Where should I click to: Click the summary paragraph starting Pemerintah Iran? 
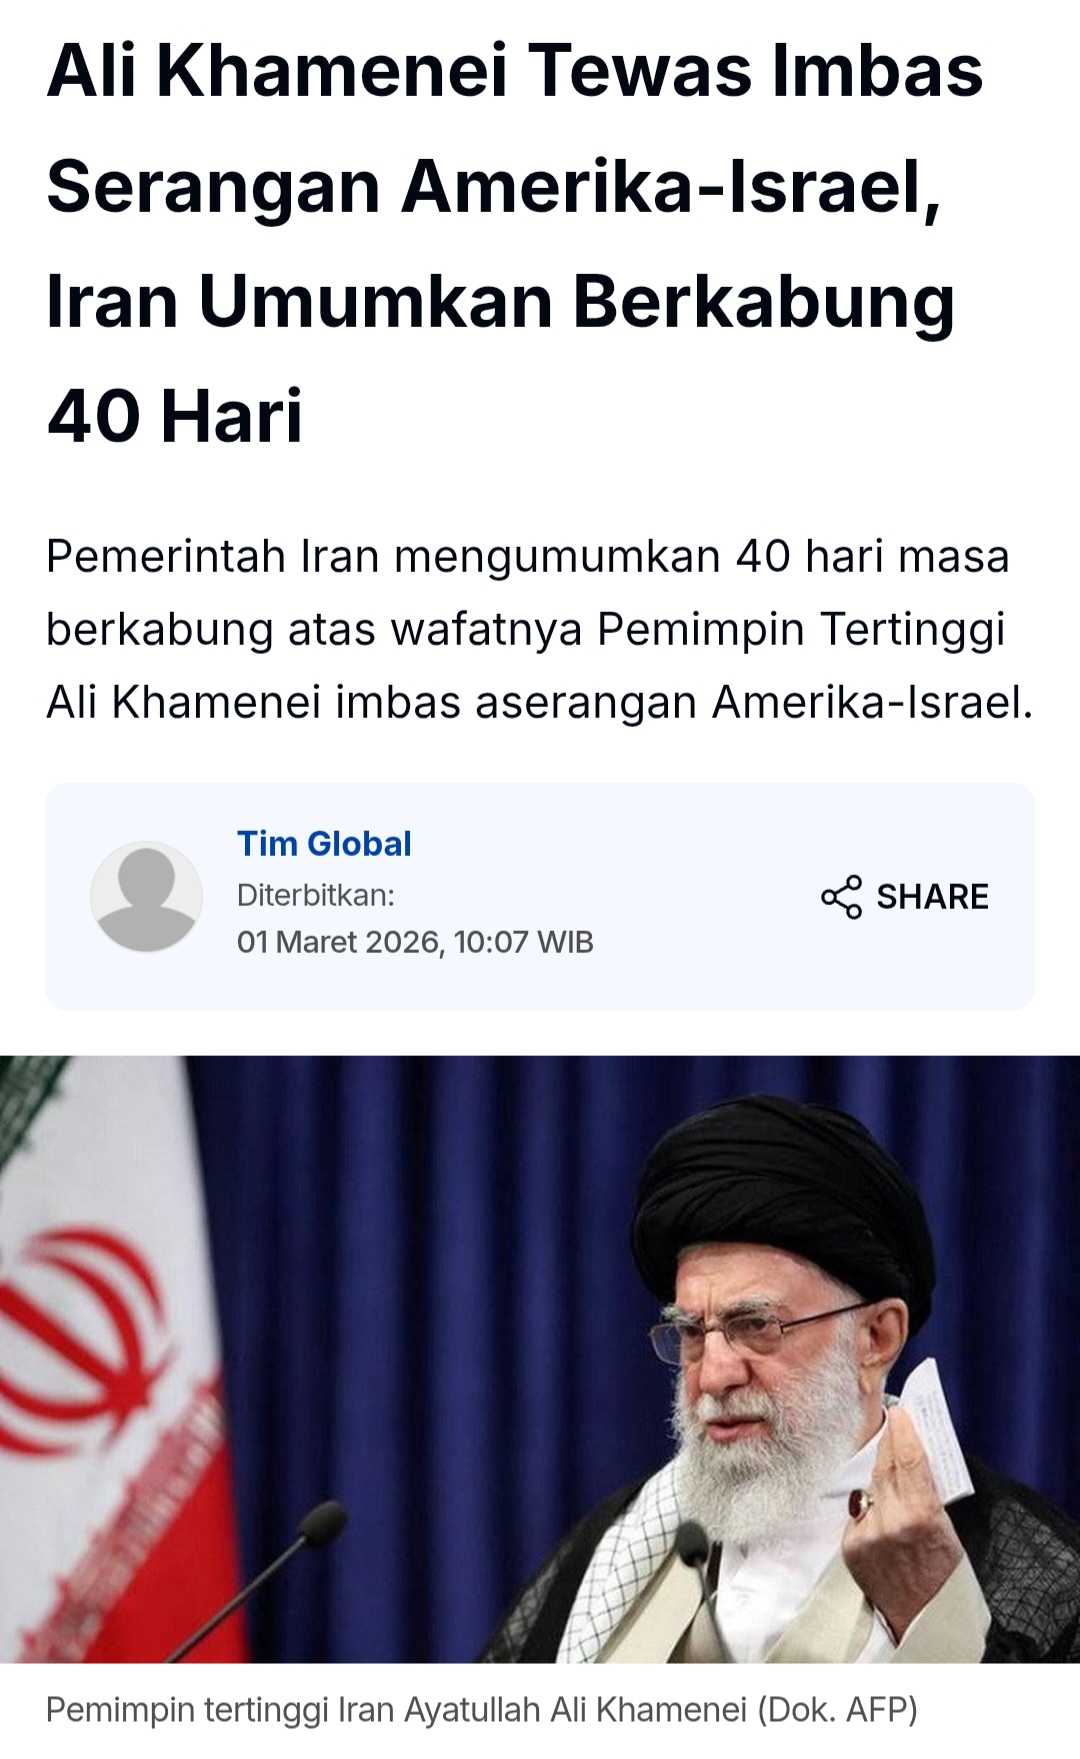[539, 629]
